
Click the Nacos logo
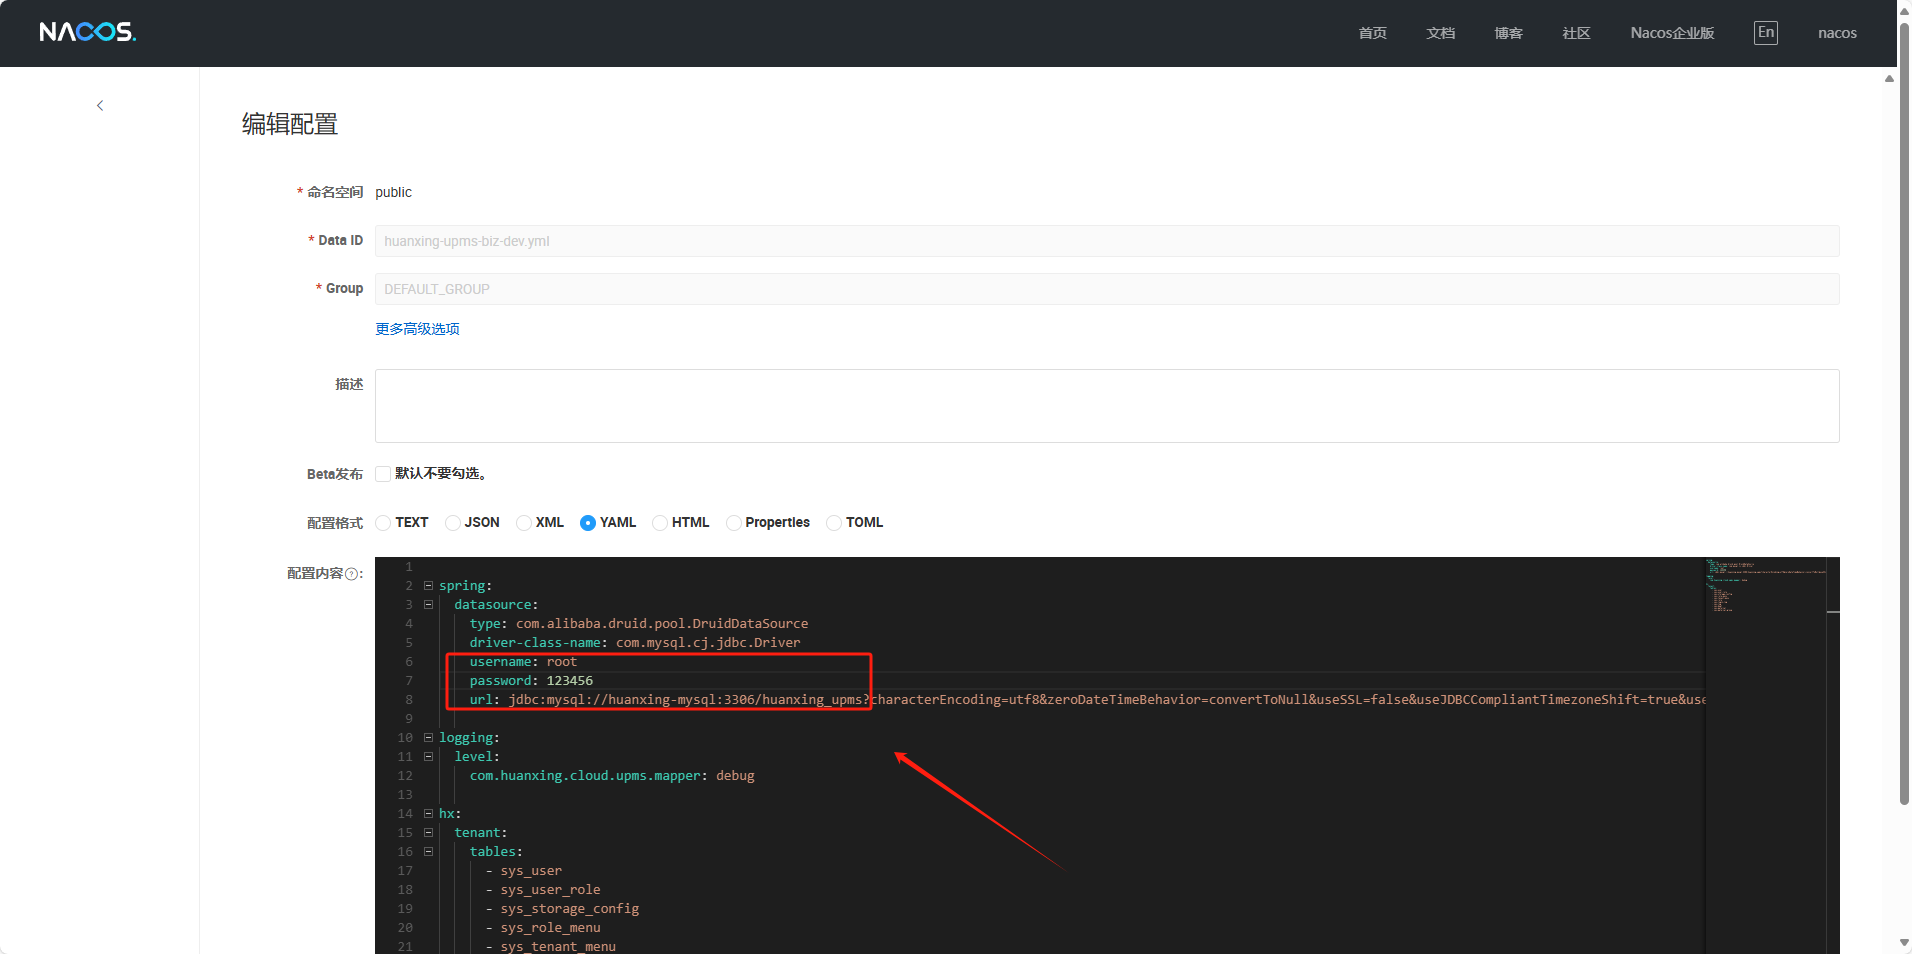point(87,32)
